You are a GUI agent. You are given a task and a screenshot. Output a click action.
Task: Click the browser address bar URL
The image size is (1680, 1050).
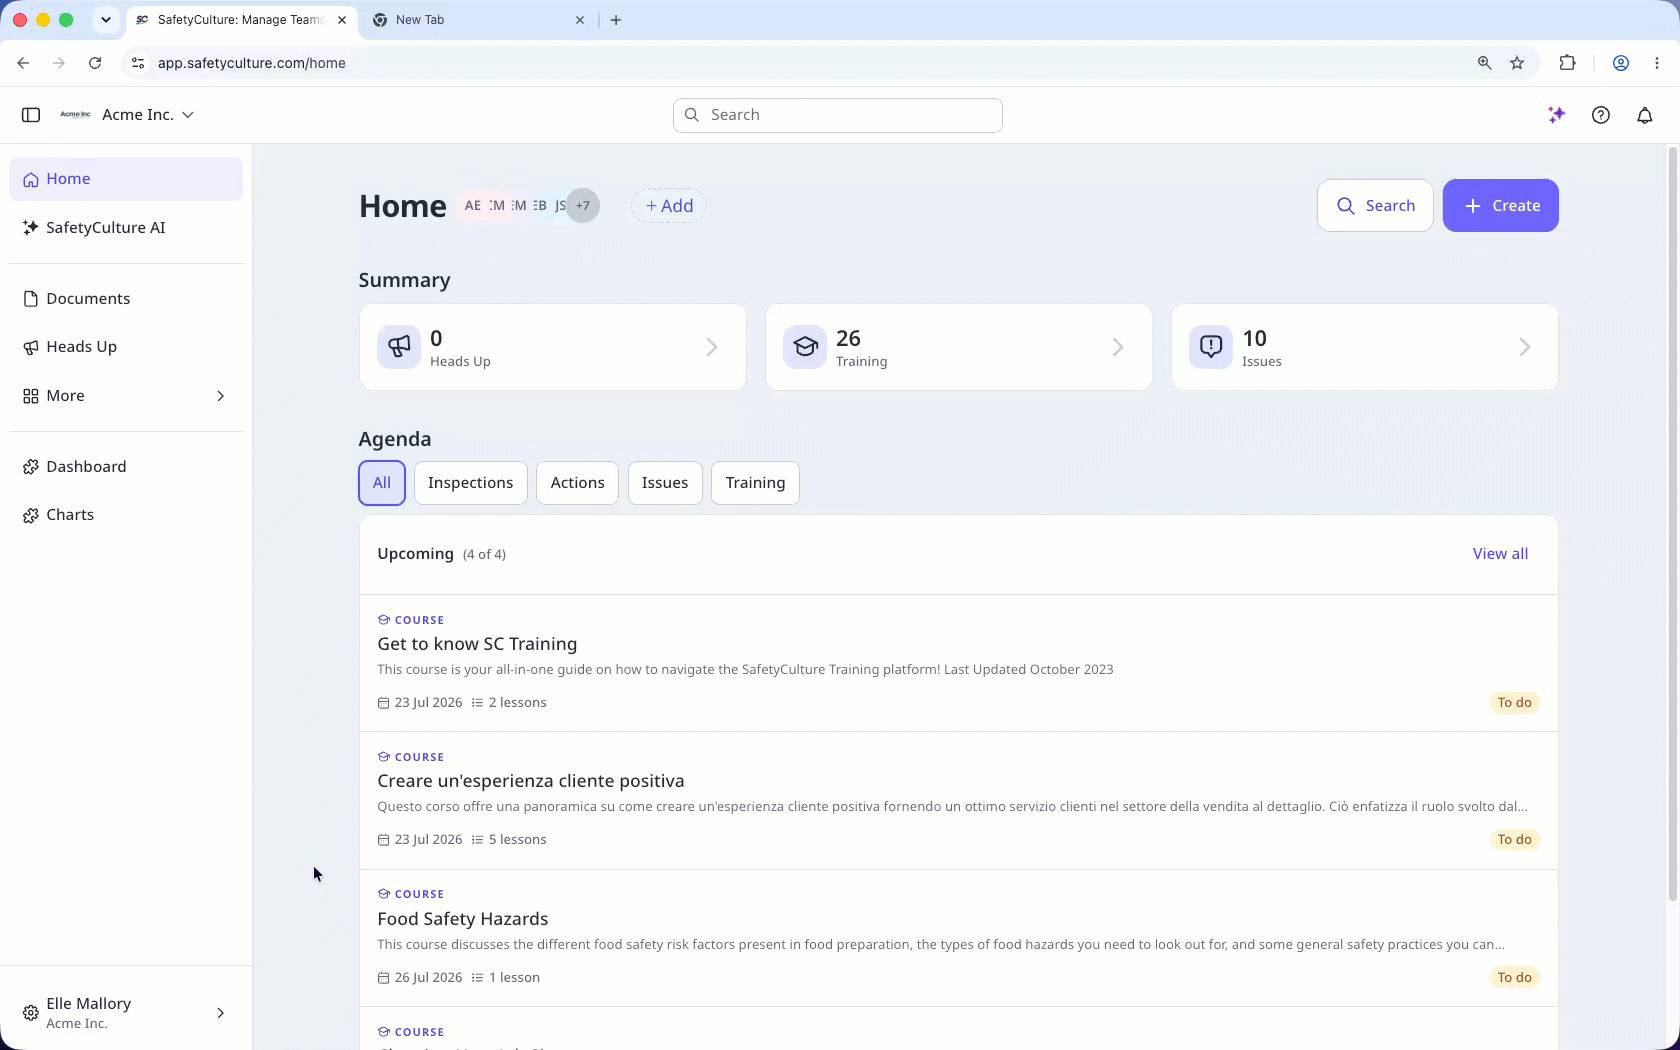pos(252,63)
